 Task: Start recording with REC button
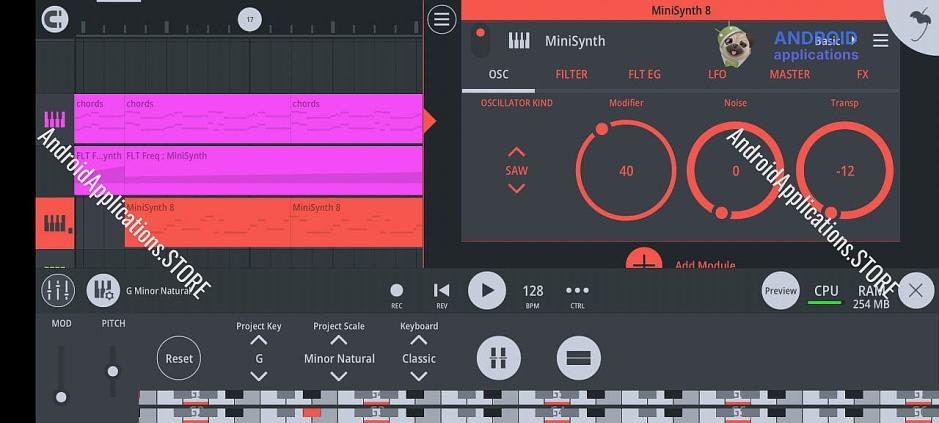pyautogui.click(x=396, y=295)
